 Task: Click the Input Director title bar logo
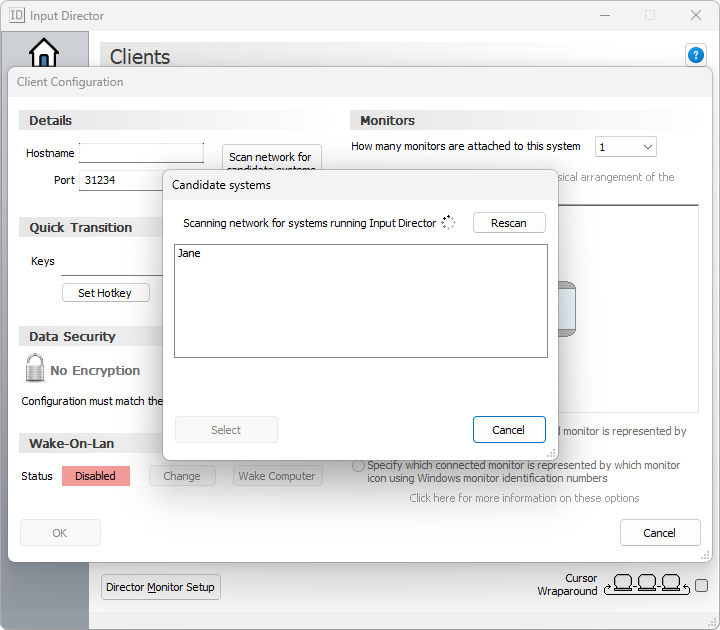click(x=17, y=15)
